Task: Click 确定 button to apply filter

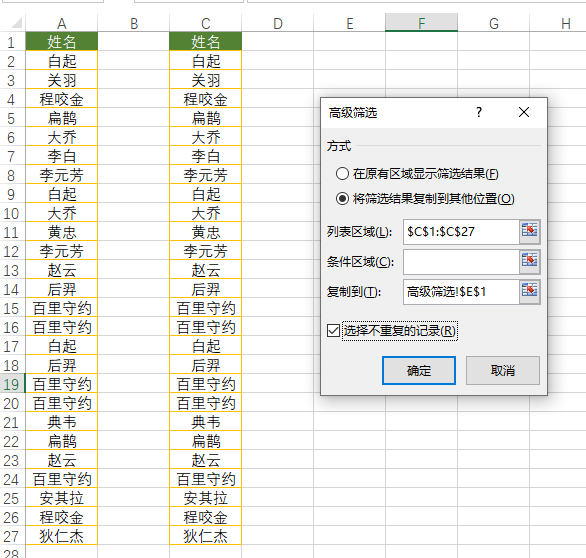Action: 419,370
